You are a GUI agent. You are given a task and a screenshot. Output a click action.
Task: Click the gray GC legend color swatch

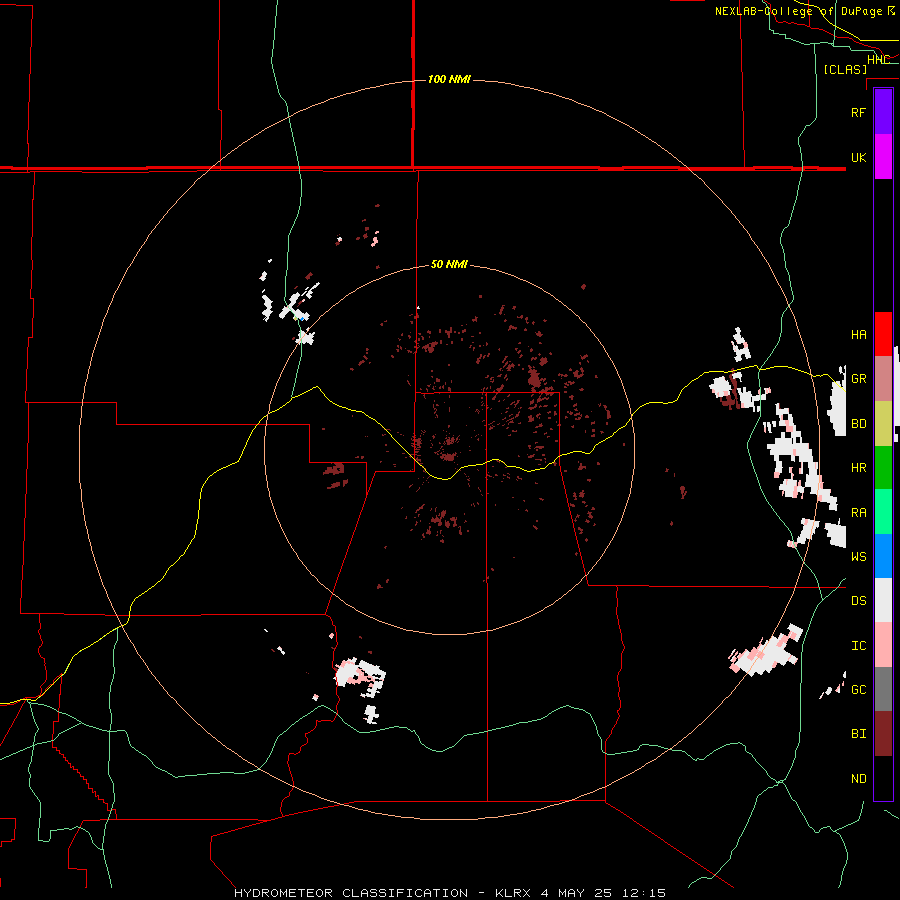click(883, 689)
